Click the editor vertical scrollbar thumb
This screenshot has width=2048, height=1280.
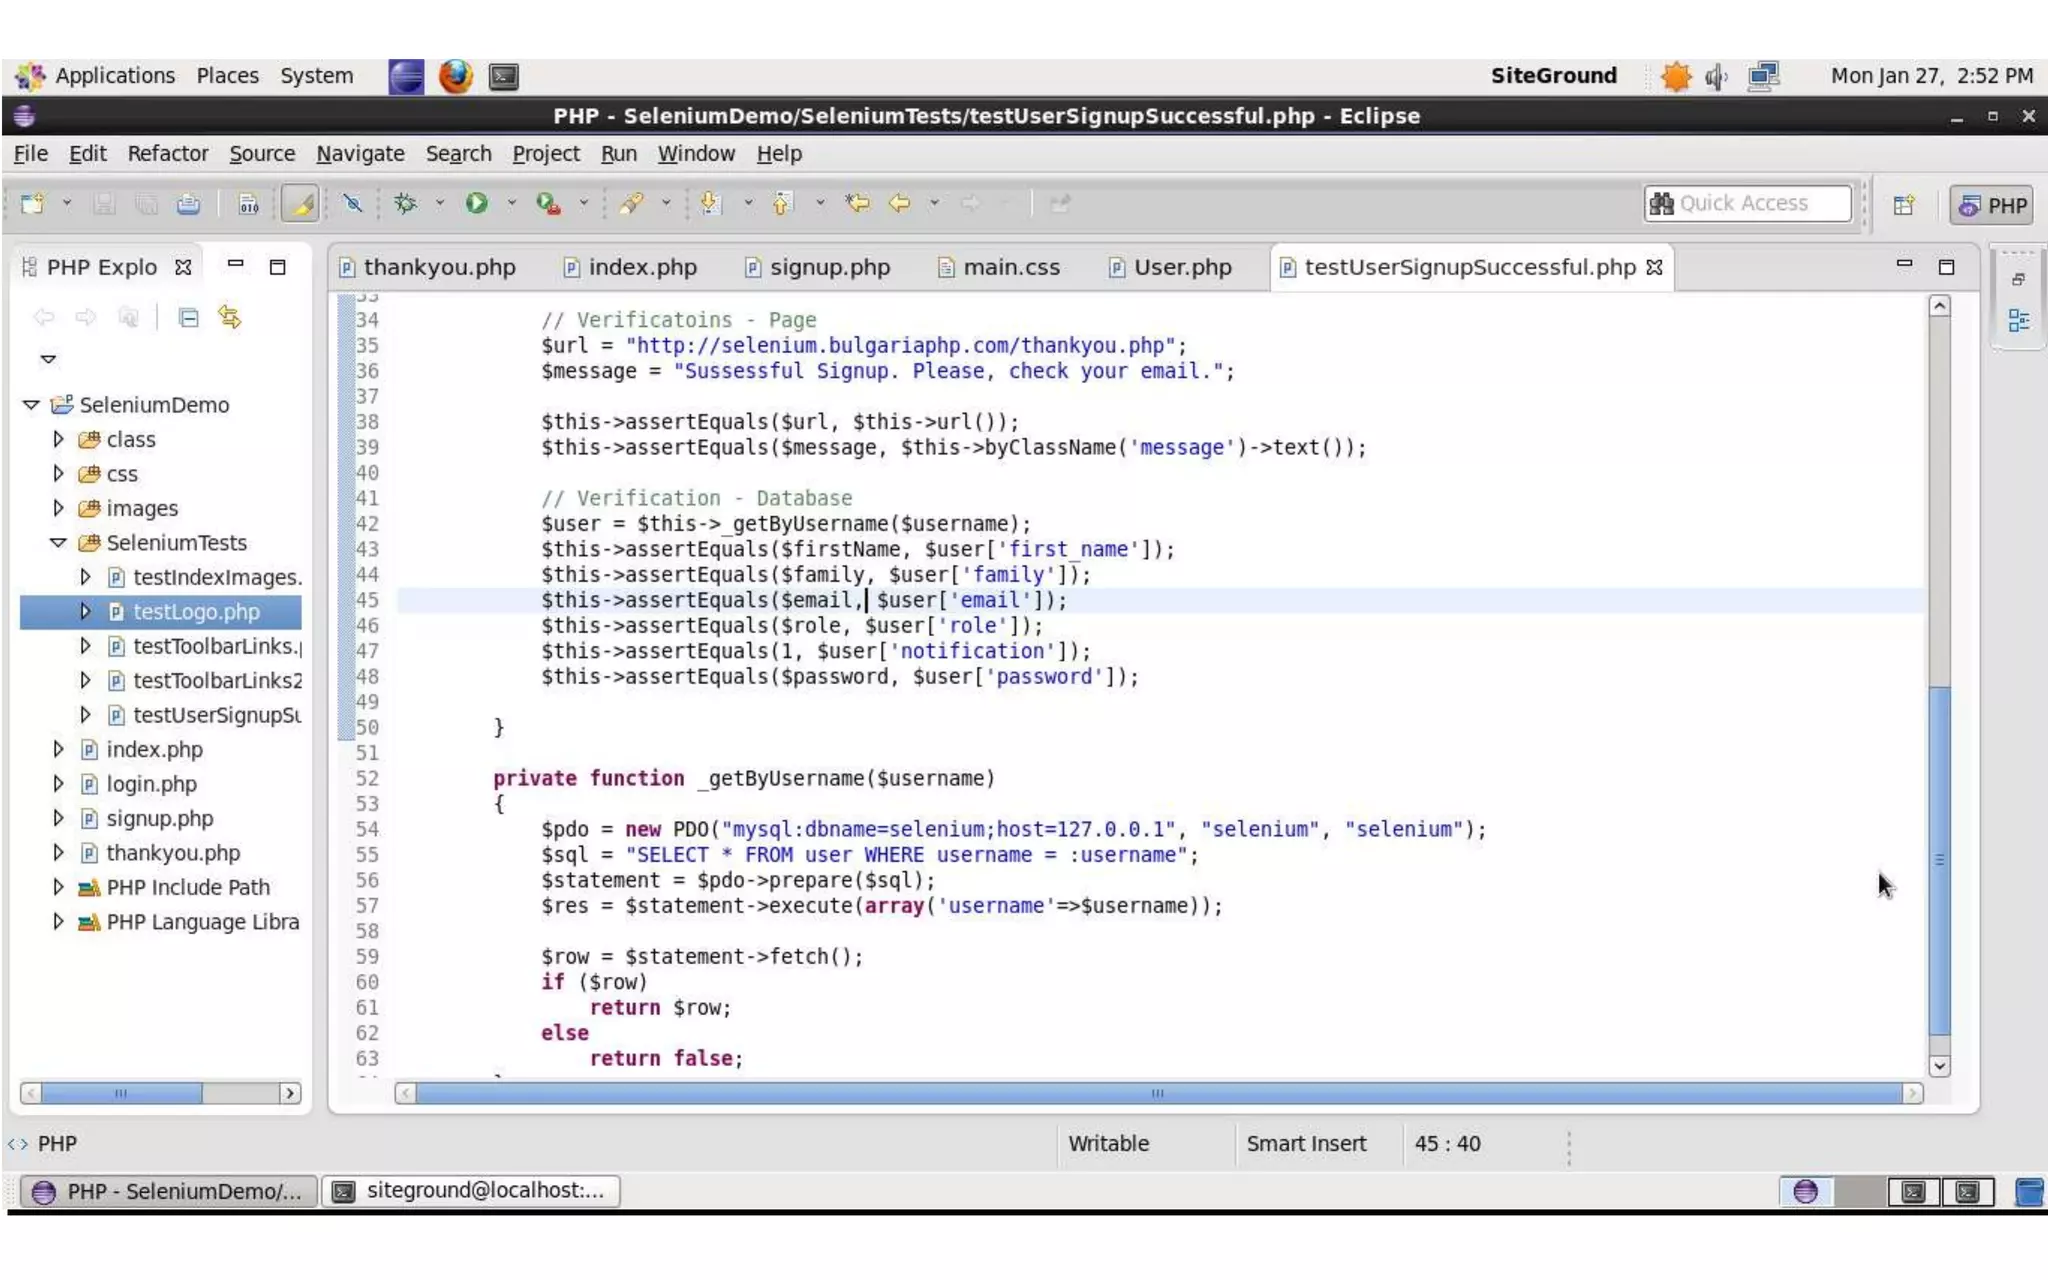[x=1939, y=860]
